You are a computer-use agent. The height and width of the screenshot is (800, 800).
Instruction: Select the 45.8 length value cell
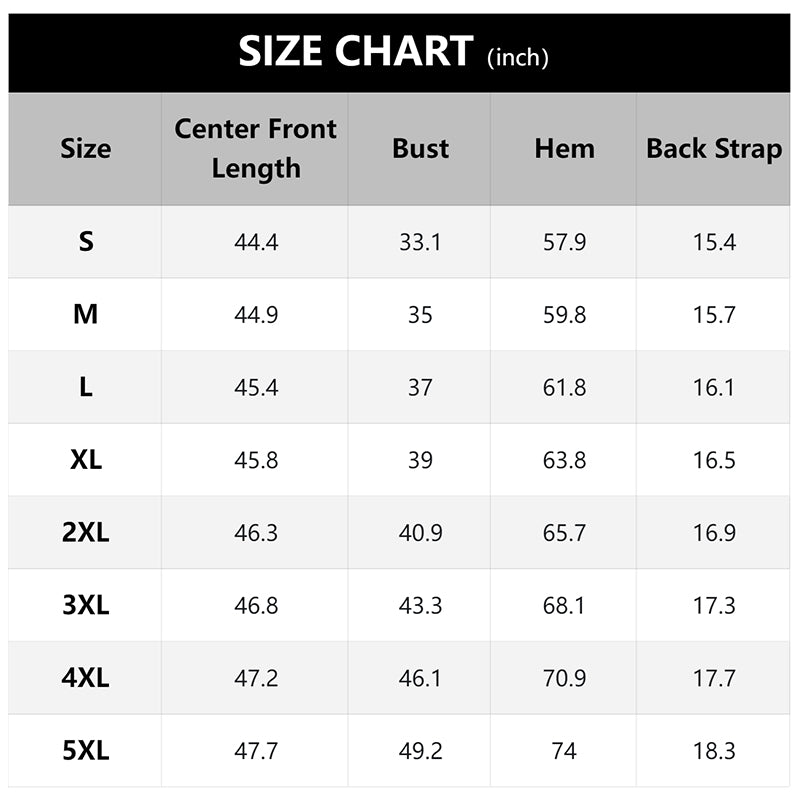(x=256, y=460)
